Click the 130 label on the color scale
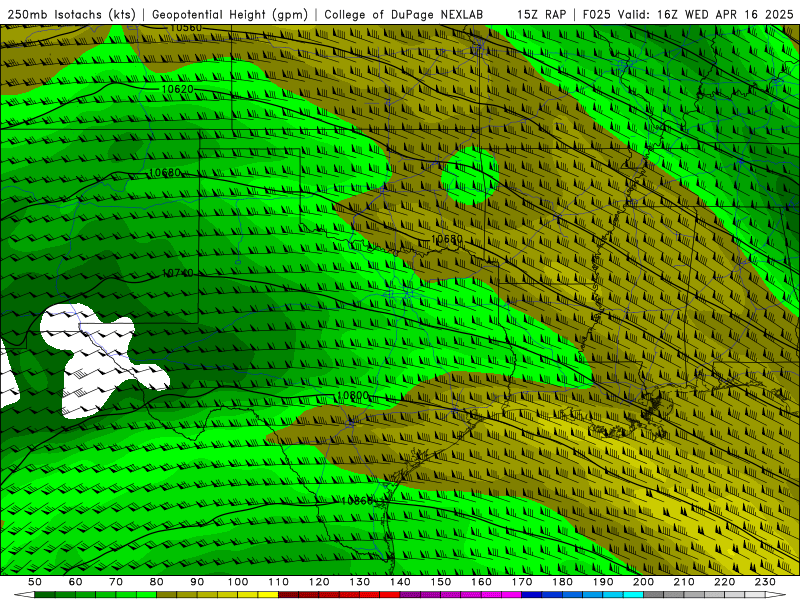Viewport: 800px width, 600px height. coord(360,582)
